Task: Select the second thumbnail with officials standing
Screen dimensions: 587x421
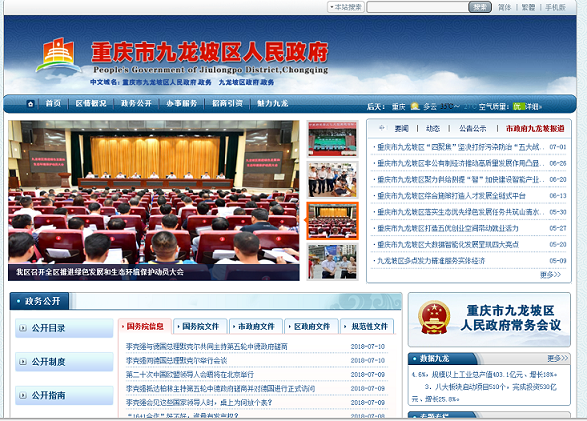Action: click(x=332, y=180)
